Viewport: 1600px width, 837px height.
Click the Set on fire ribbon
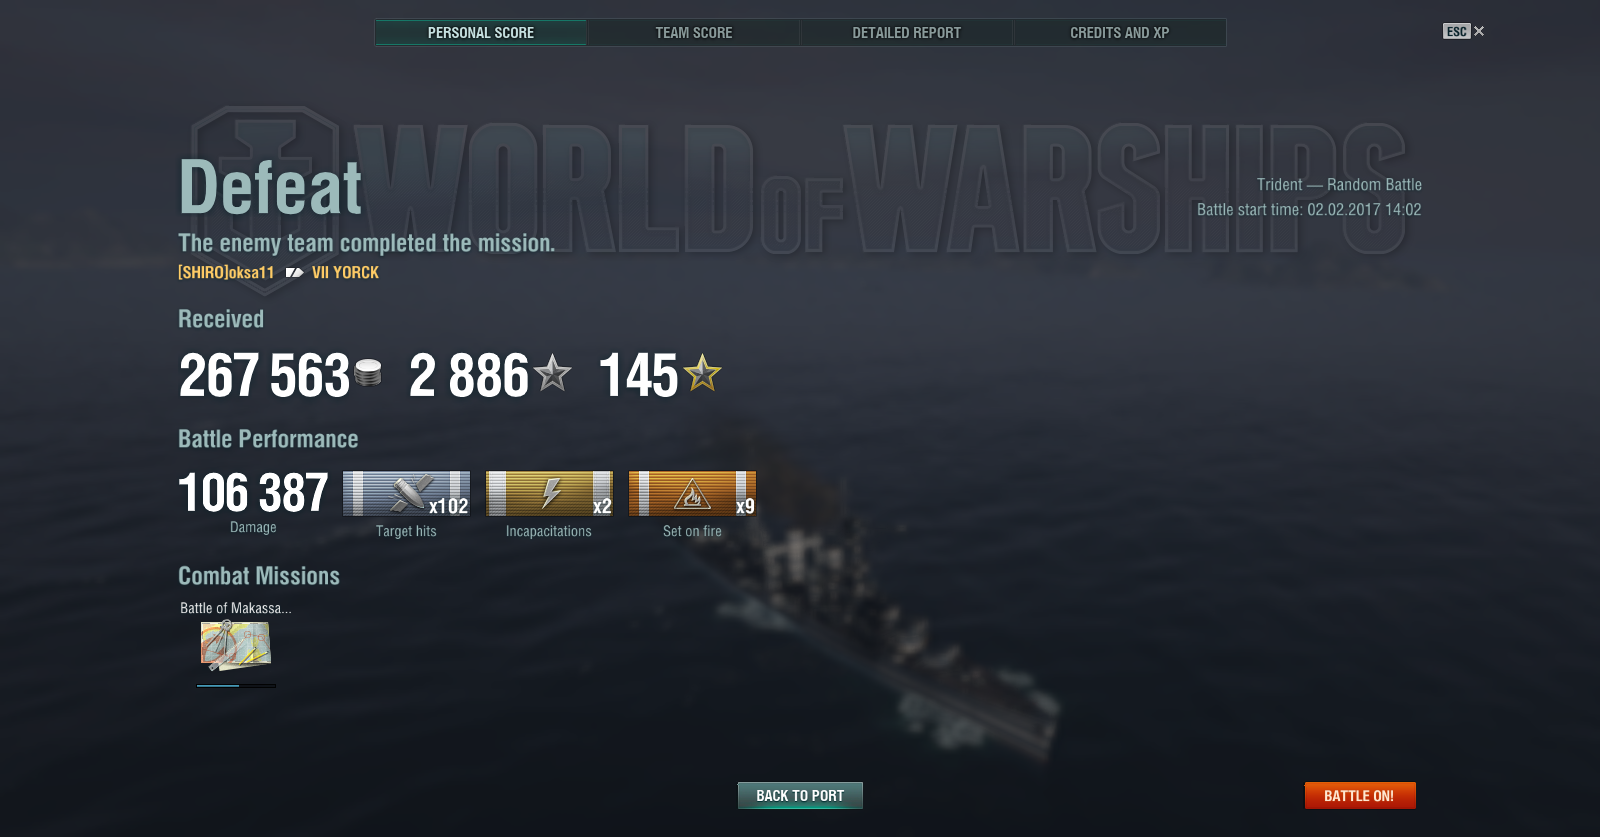[692, 493]
